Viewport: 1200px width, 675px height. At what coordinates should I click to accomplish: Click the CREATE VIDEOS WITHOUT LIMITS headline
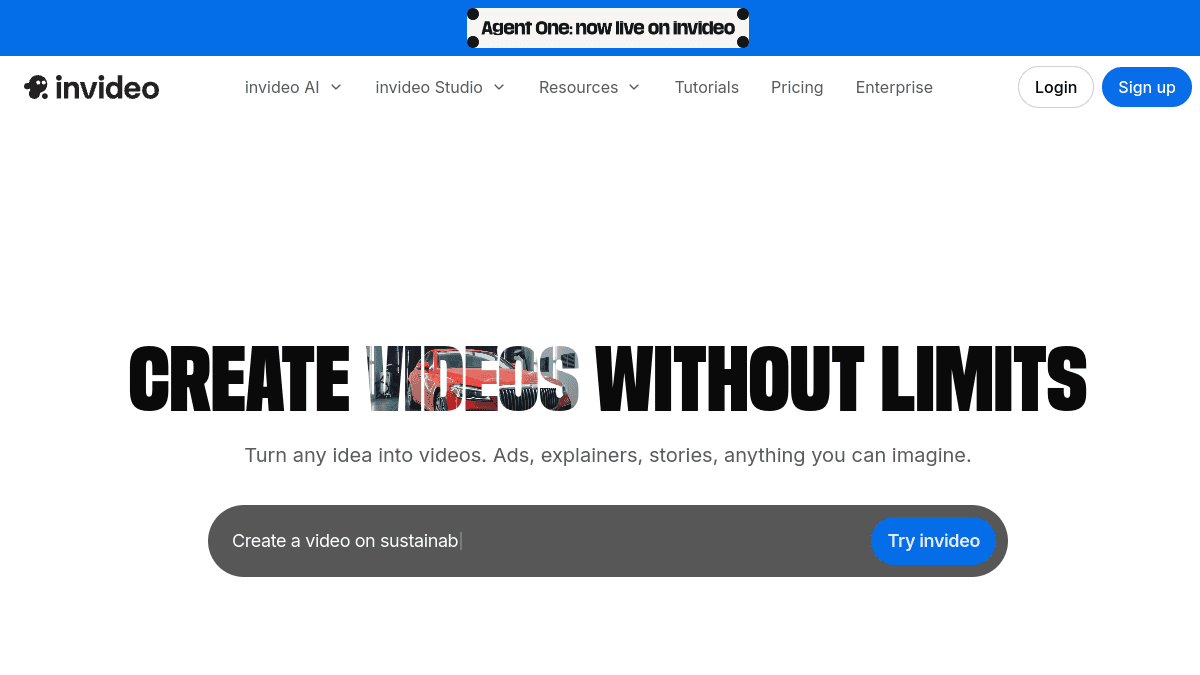pos(608,379)
